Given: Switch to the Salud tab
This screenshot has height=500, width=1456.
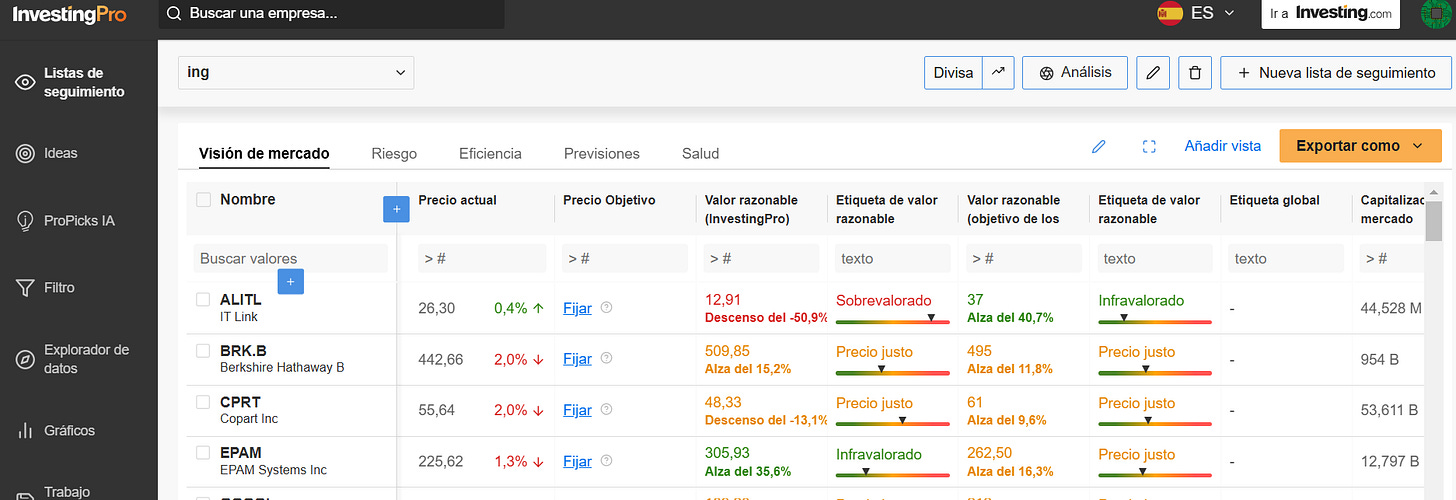Looking at the screenshot, I should click(x=700, y=153).
